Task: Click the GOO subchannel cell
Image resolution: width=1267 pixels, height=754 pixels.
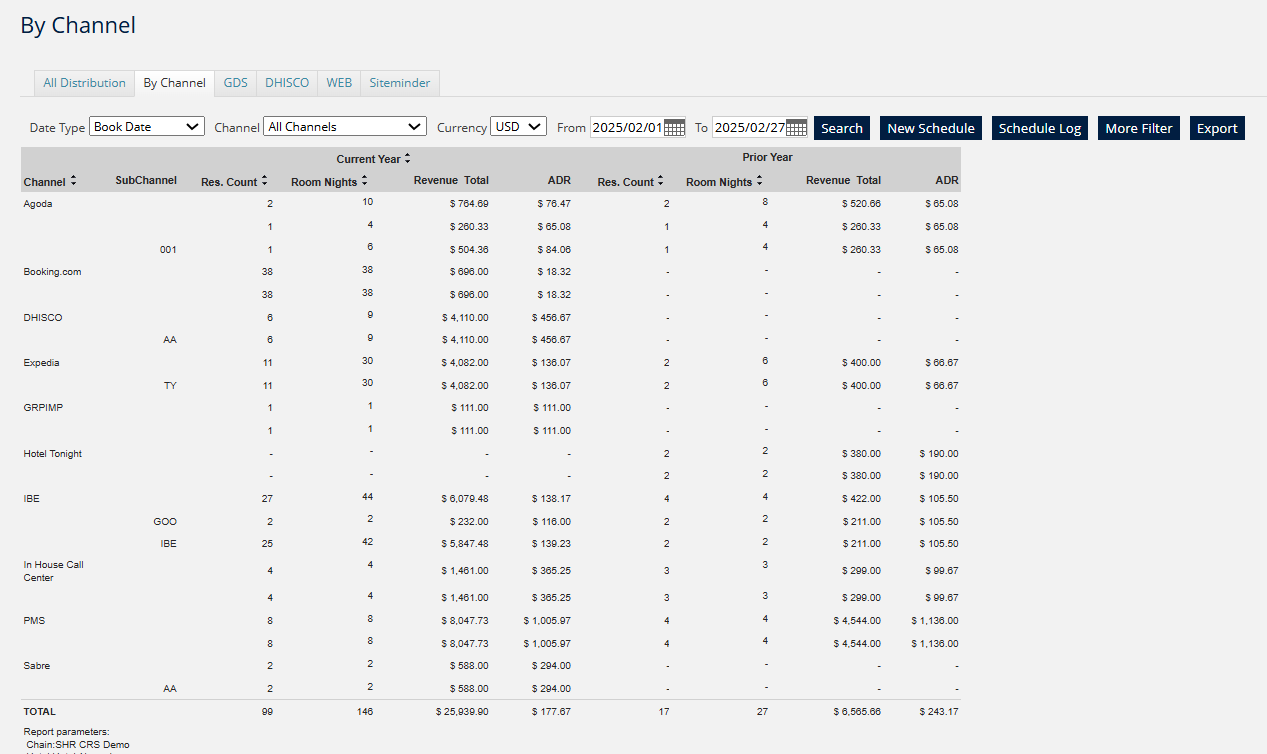Action: 165,521
